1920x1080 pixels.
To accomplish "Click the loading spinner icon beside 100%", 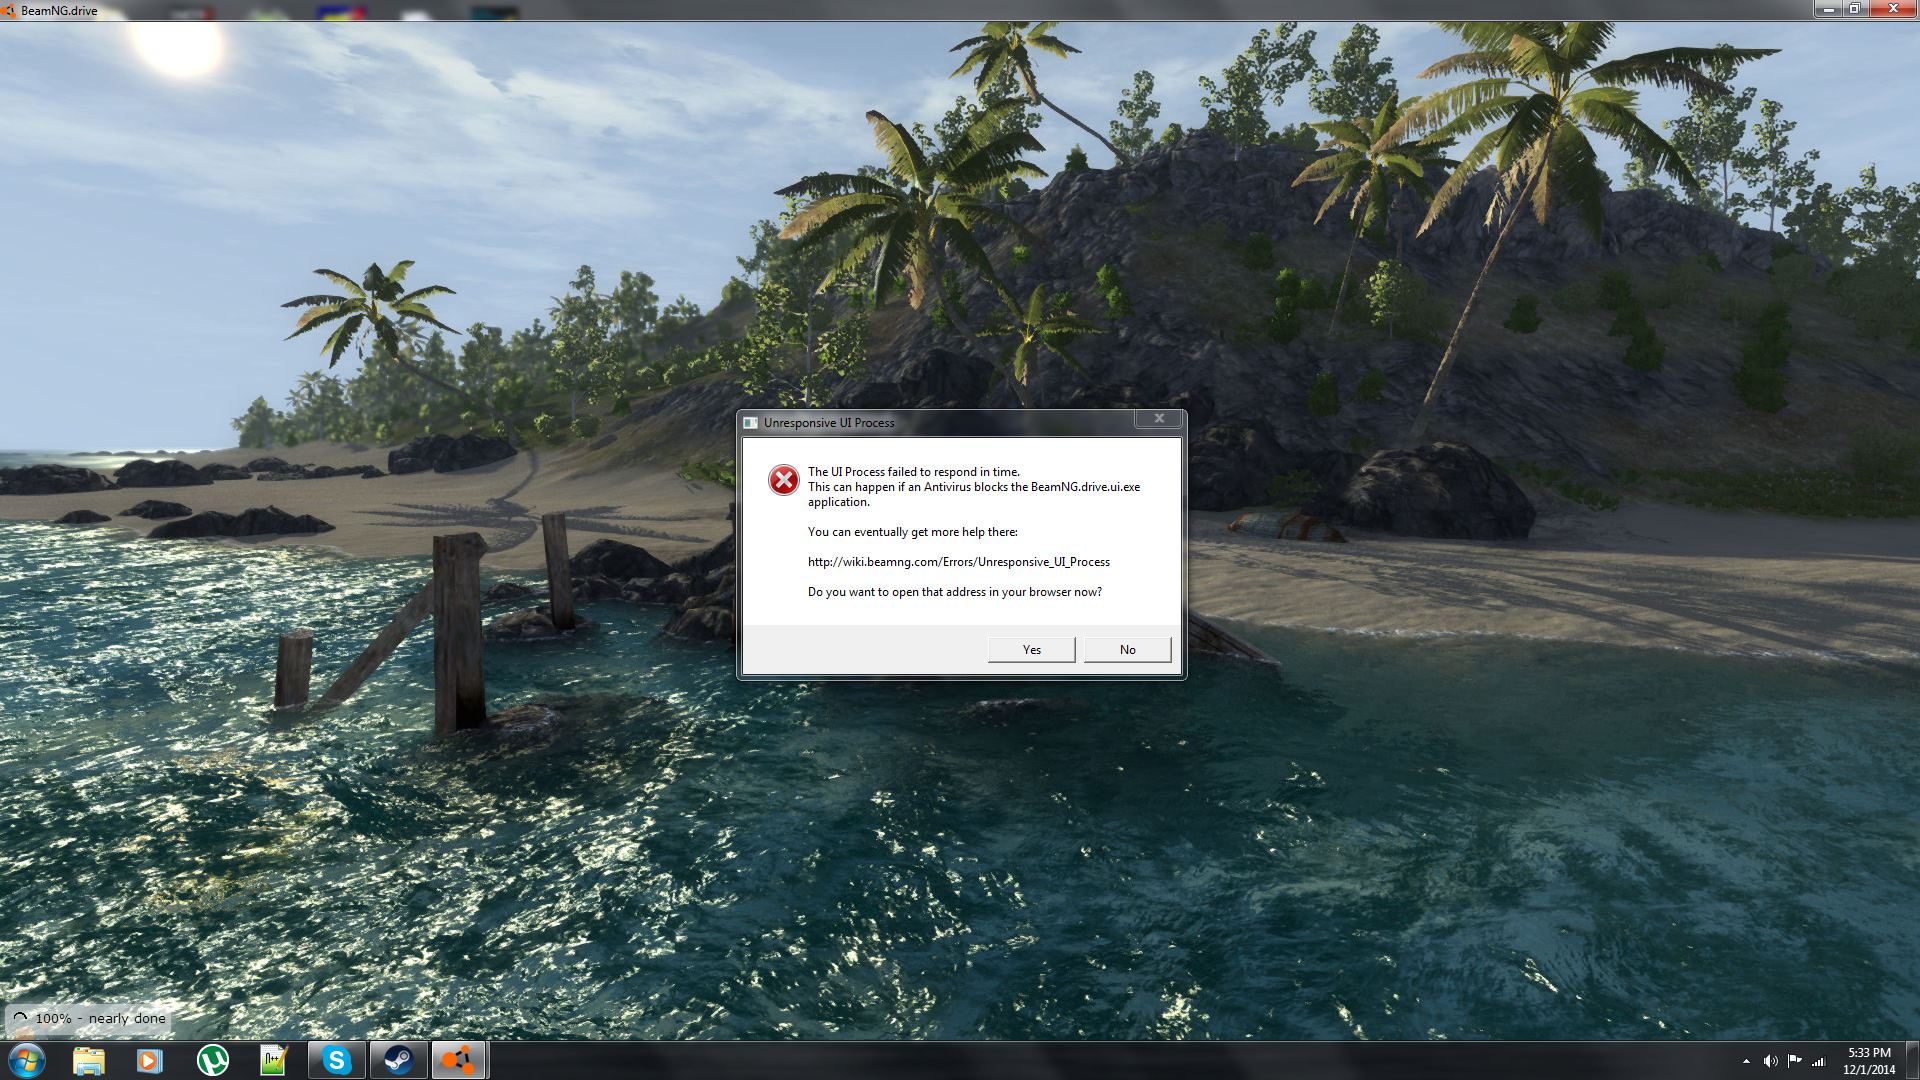I will [x=20, y=1019].
